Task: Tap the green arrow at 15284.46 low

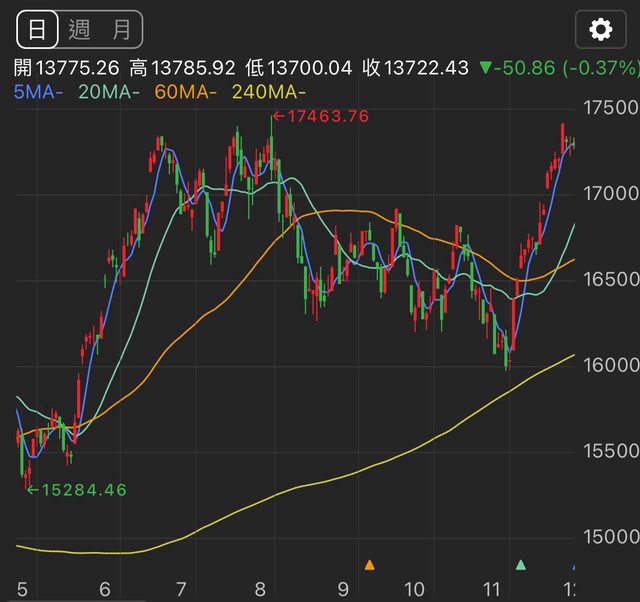Action: coord(31,490)
